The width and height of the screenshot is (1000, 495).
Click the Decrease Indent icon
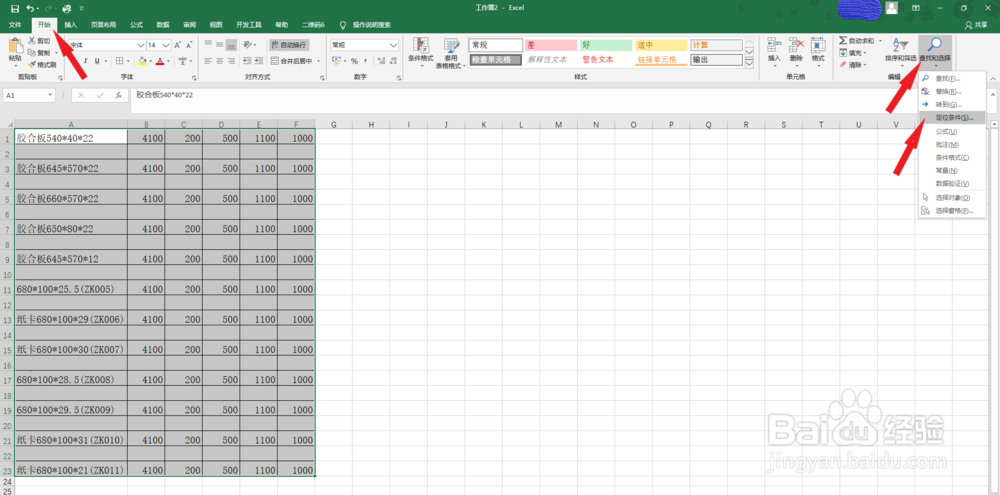click(246, 61)
